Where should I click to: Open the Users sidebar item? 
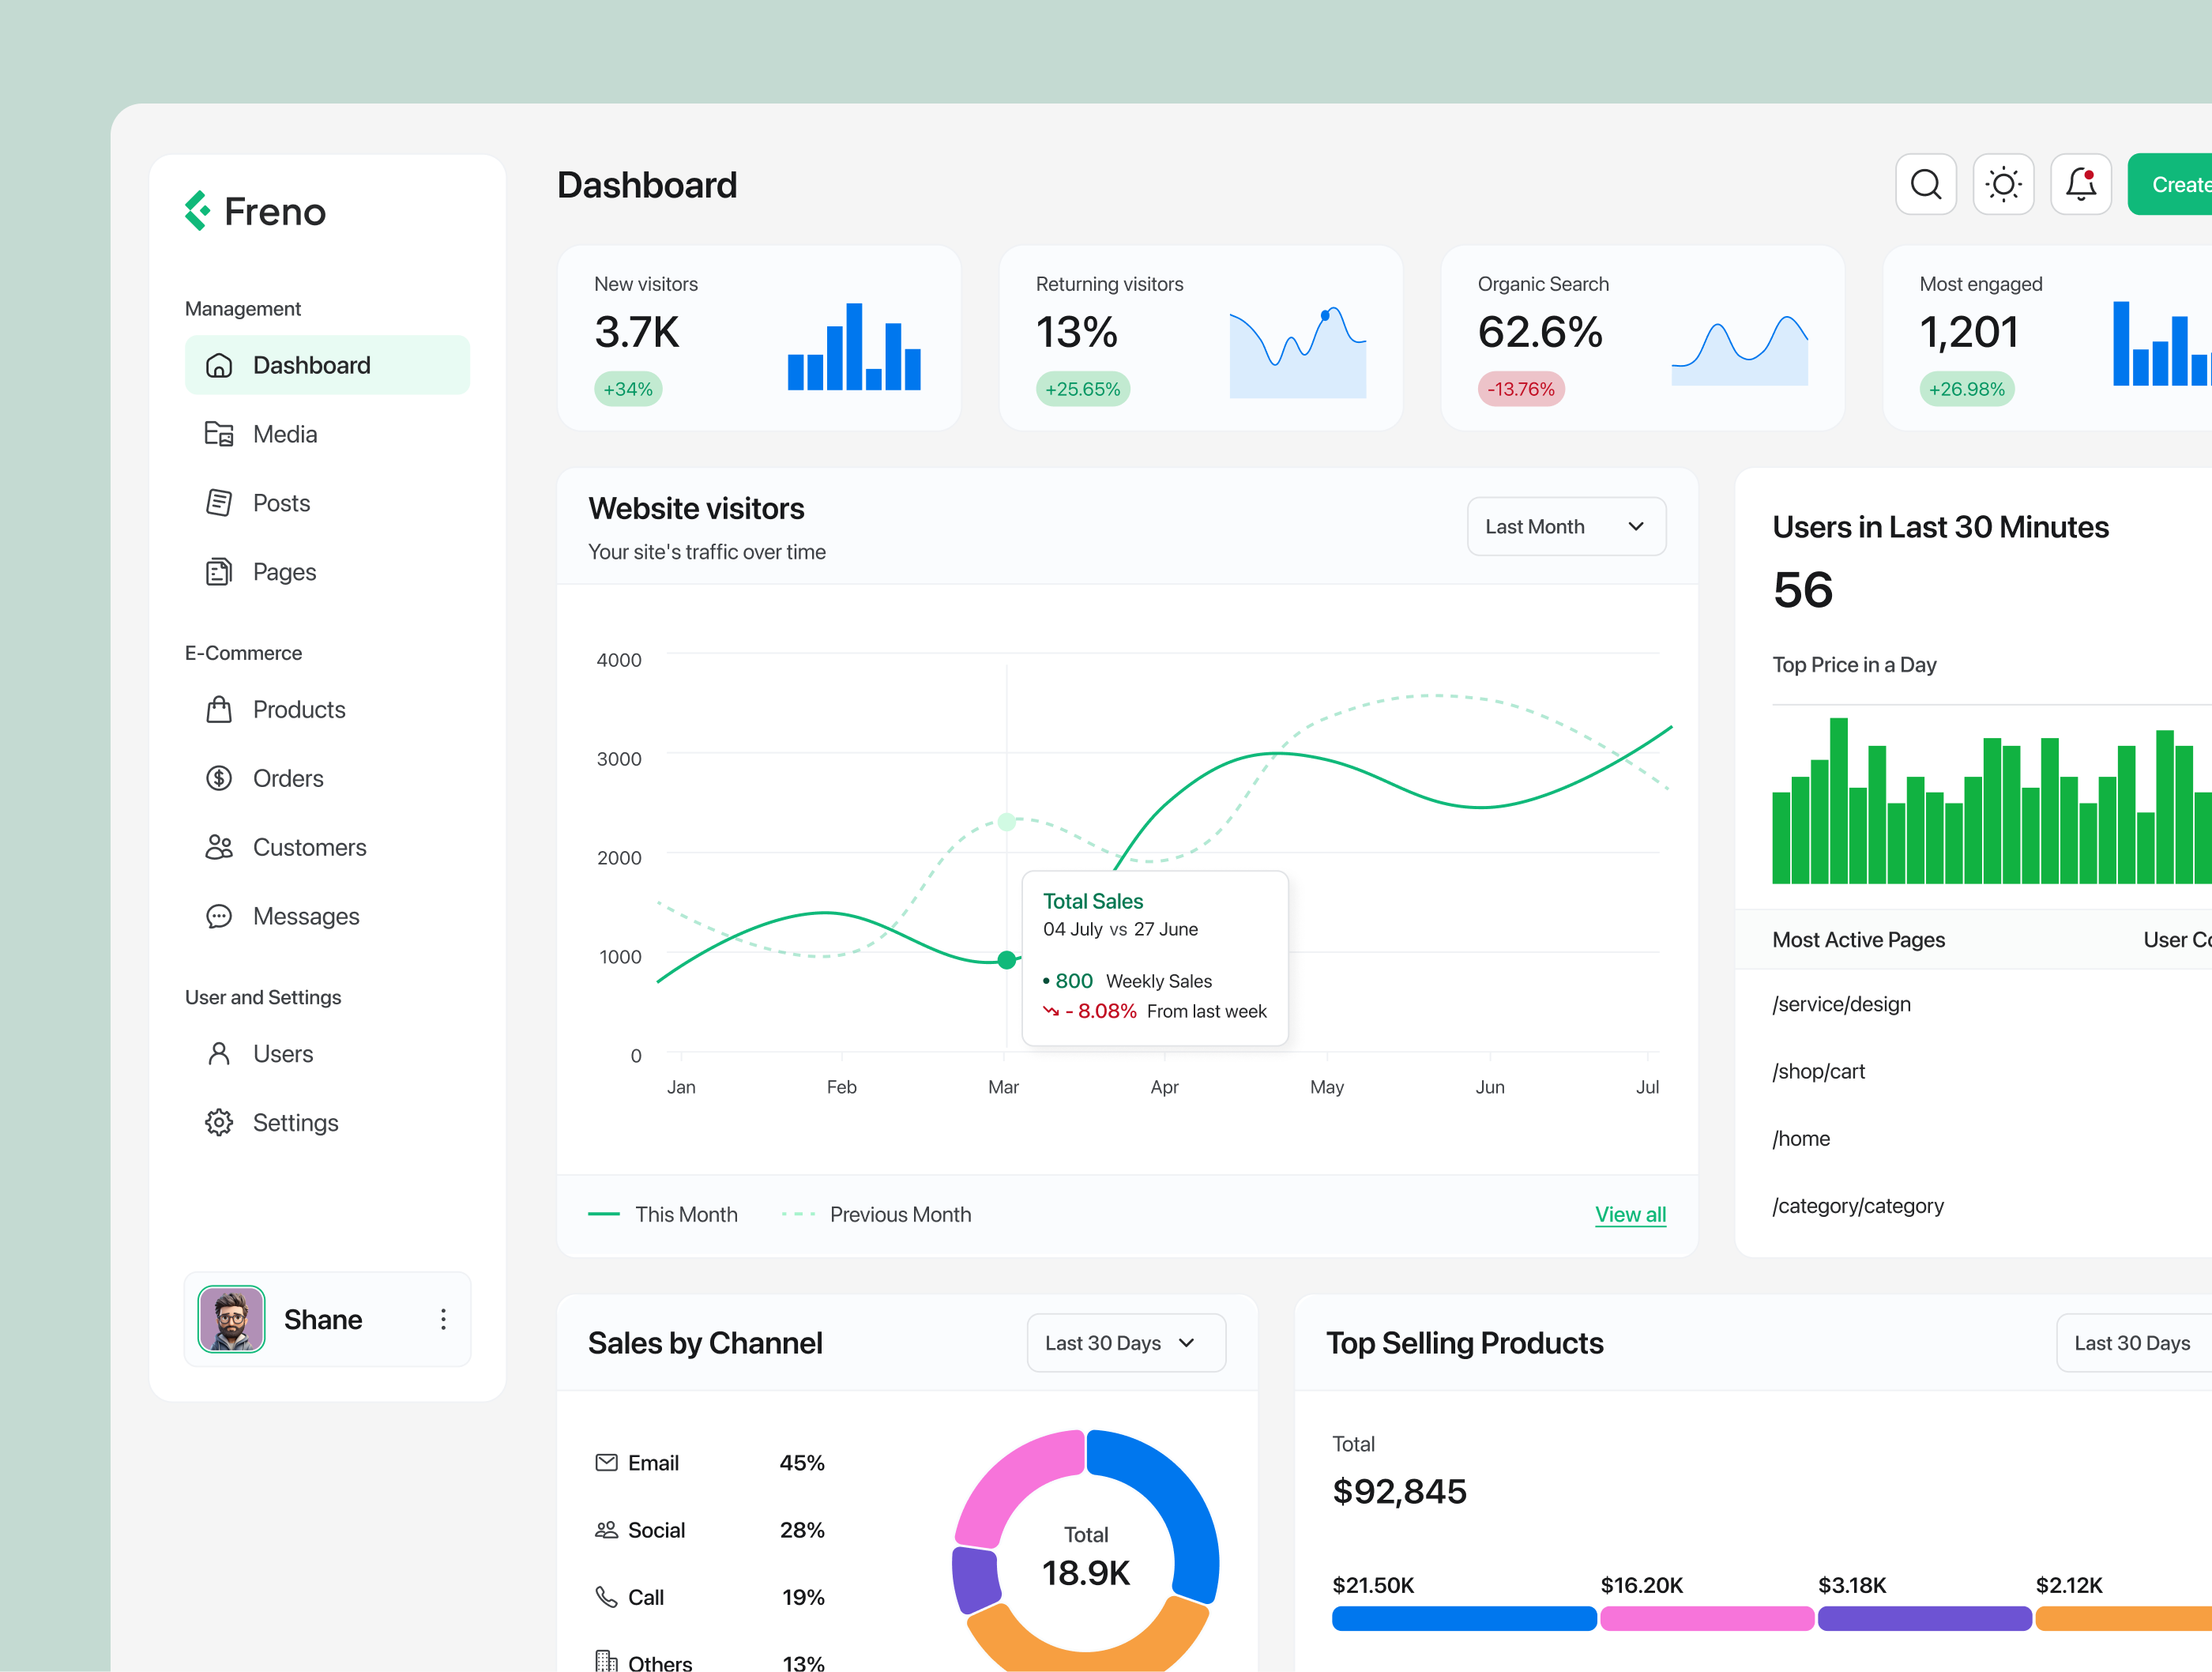(x=283, y=1054)
